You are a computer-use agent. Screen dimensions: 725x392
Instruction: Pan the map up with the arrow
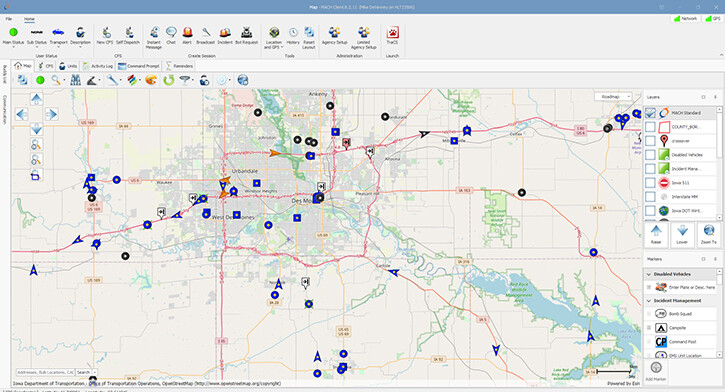pos(37,98)
